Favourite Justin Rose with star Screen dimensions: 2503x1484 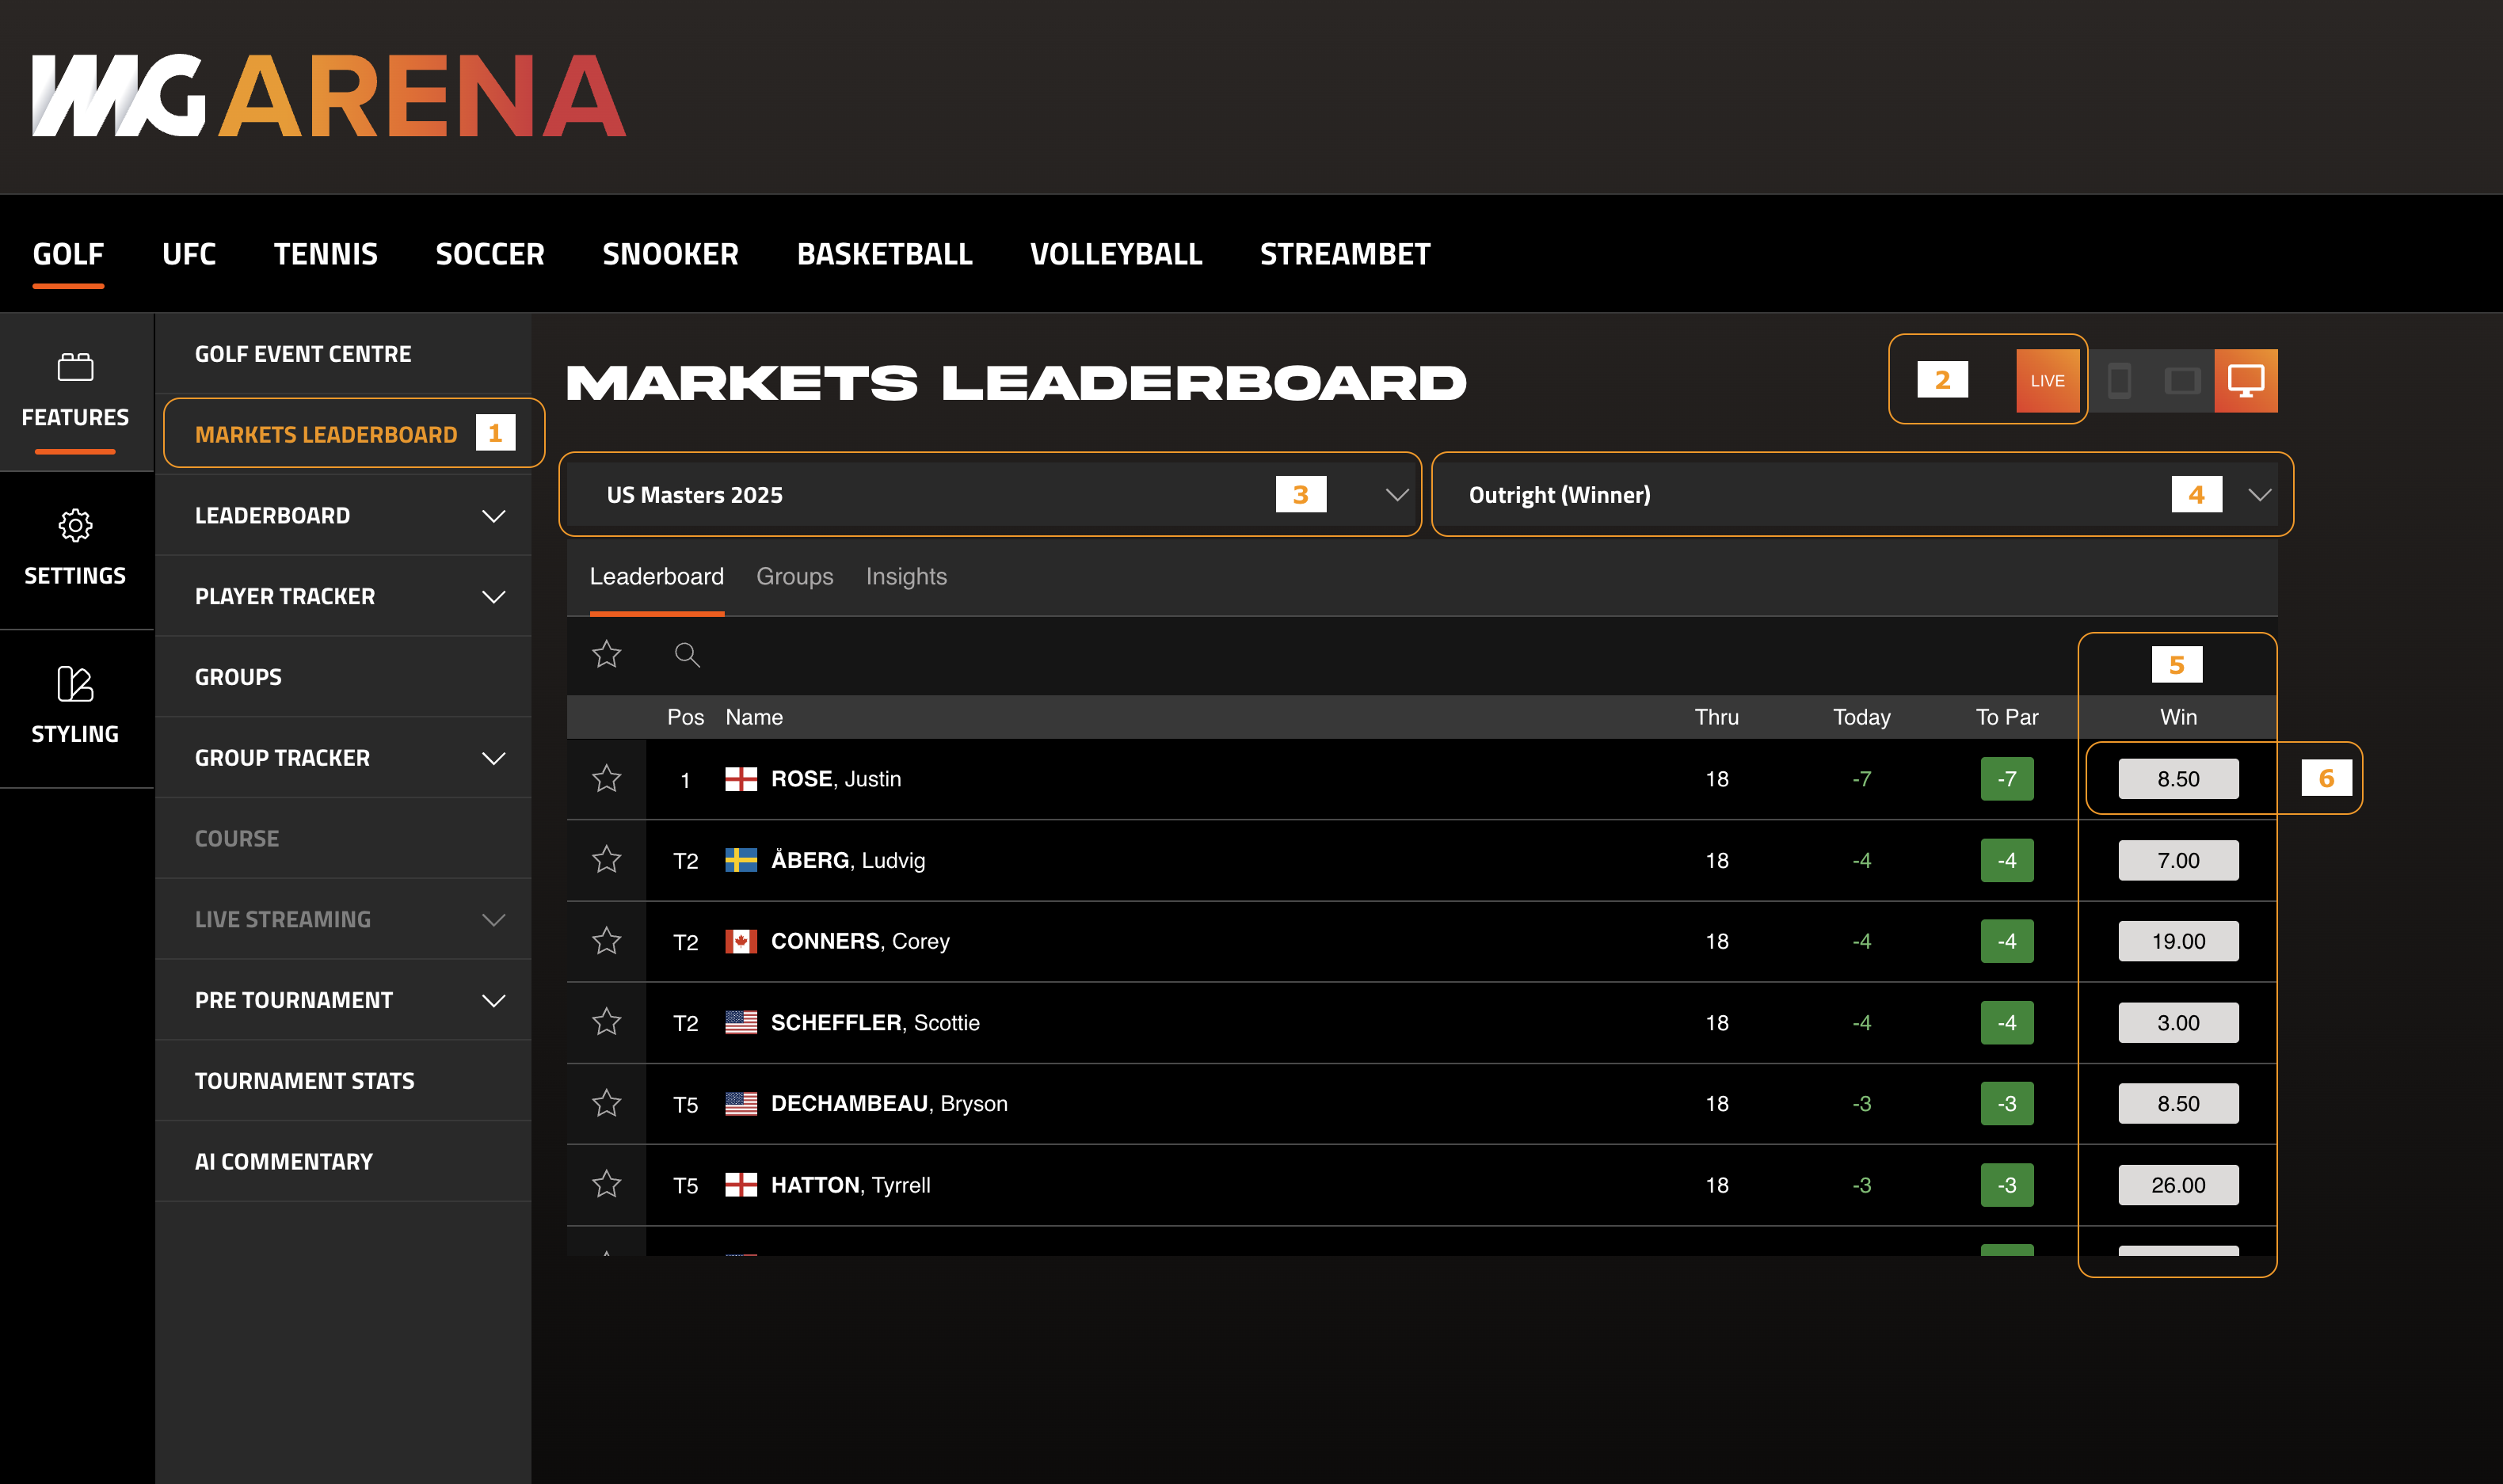tap(607, 779)
